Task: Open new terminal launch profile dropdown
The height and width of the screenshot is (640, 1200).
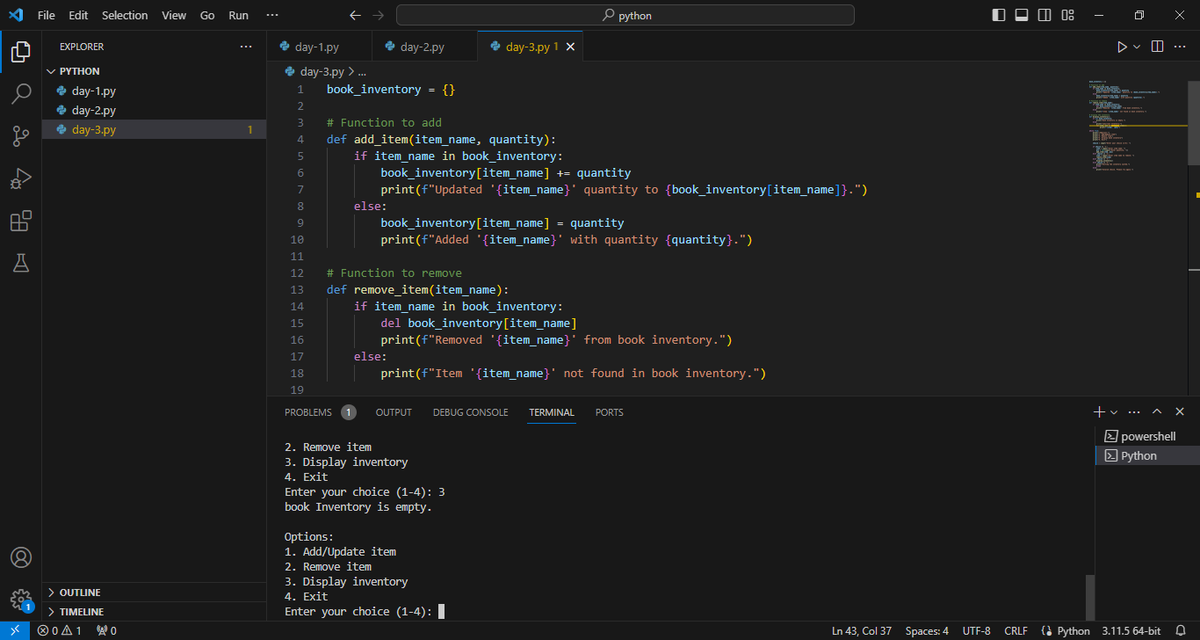Action: (x=1113, y=412)
